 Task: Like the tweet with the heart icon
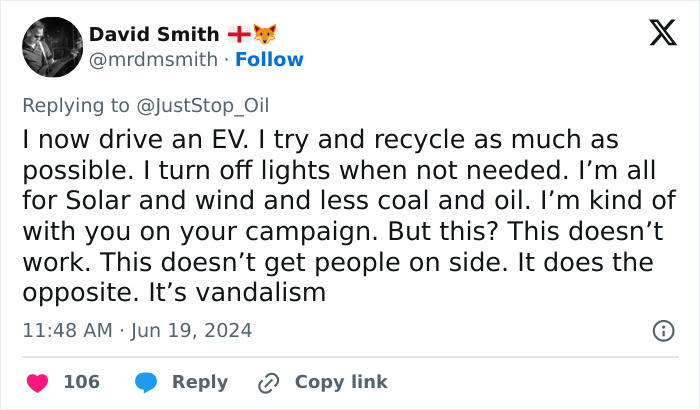36,382
